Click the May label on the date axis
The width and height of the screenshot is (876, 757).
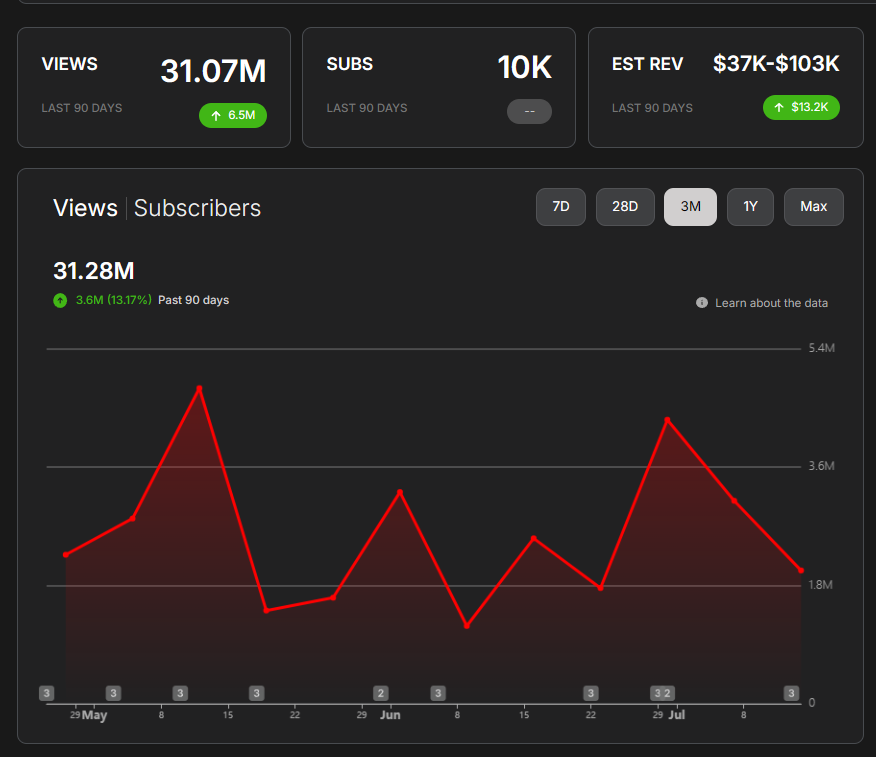[94, 715]
